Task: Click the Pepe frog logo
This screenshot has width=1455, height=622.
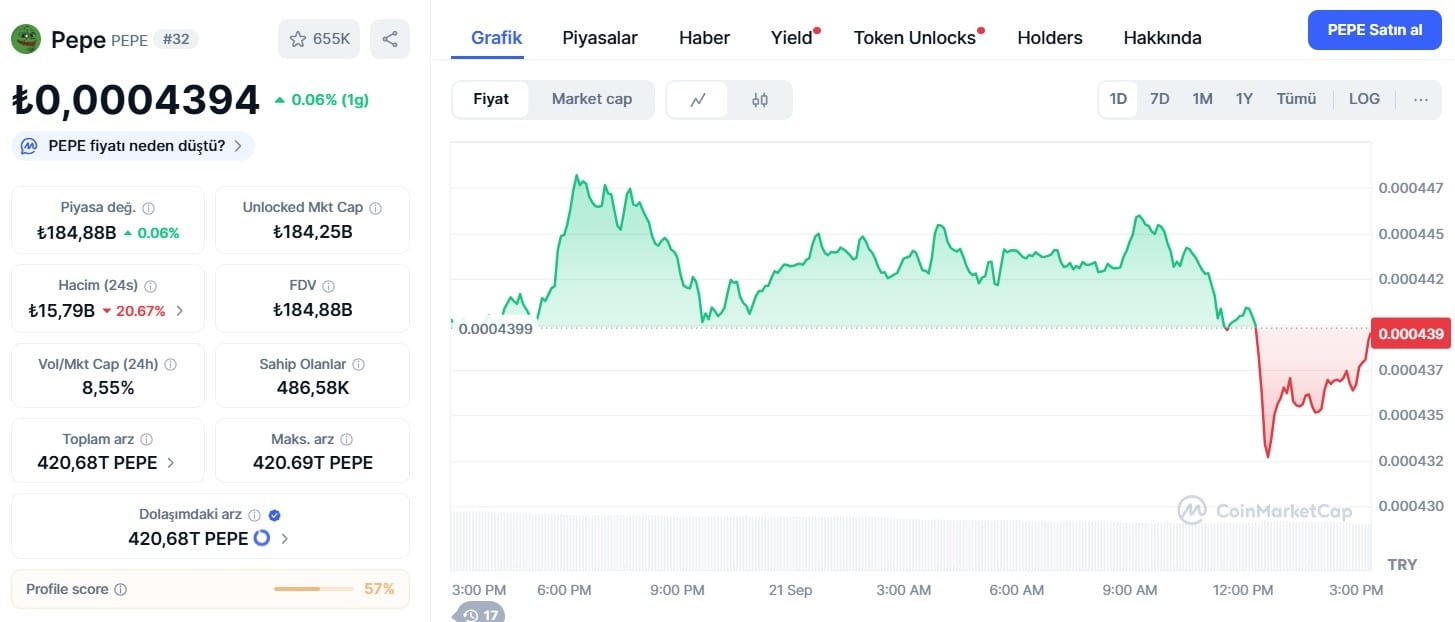Action: coord(25,39)
